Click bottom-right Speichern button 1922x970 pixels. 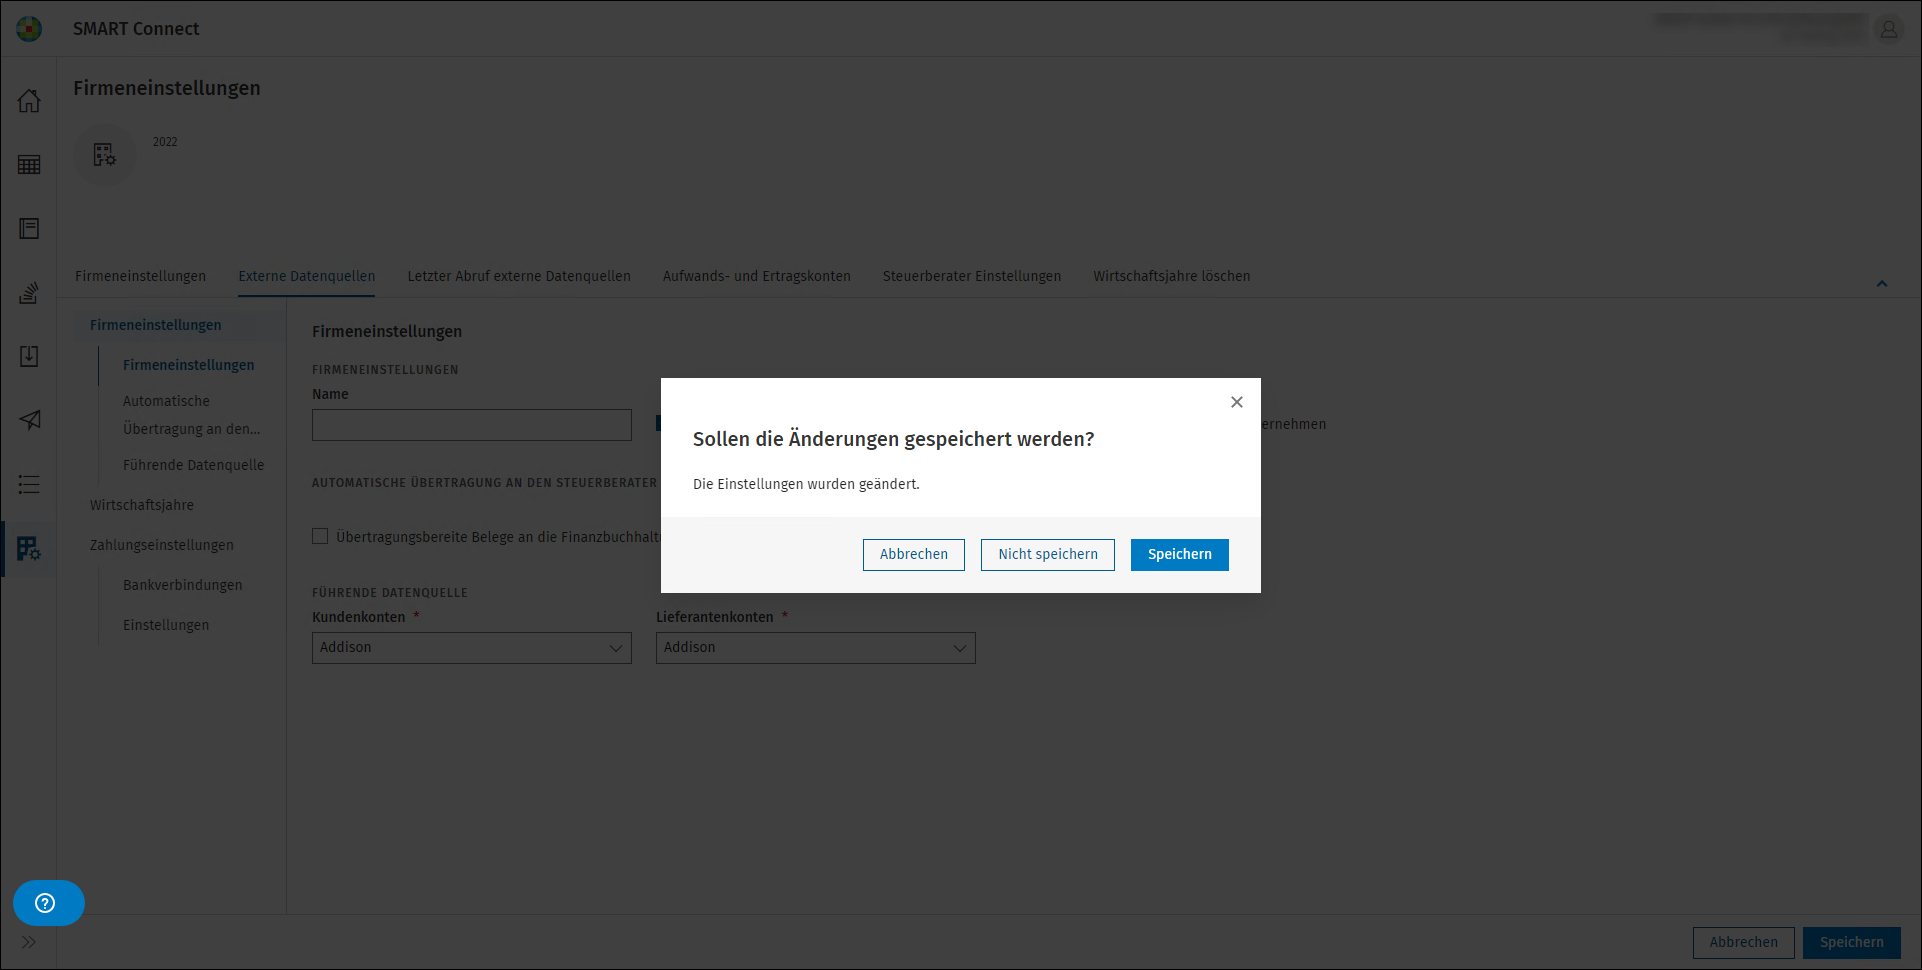pyautogui.click(x=1852, y=943)
